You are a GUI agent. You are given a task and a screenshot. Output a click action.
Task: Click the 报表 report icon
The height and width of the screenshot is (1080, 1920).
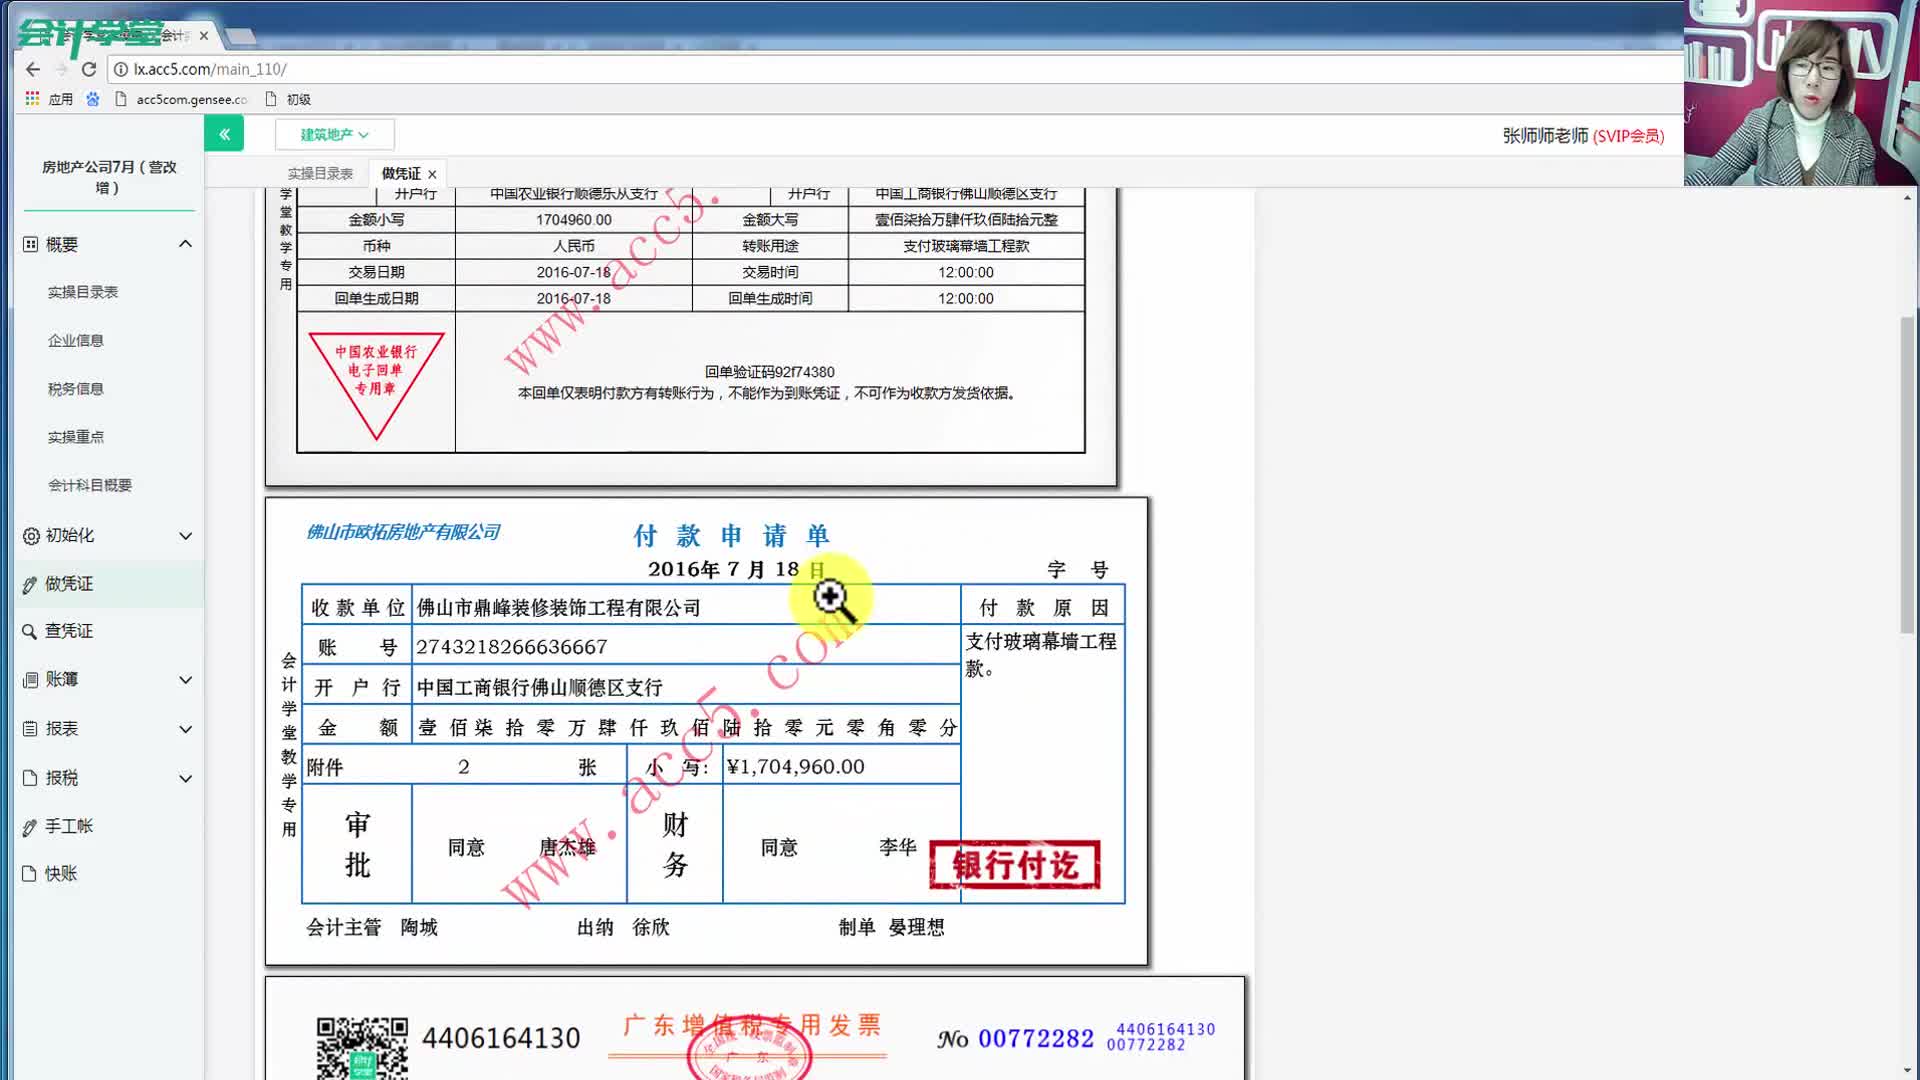coord(30,728)
